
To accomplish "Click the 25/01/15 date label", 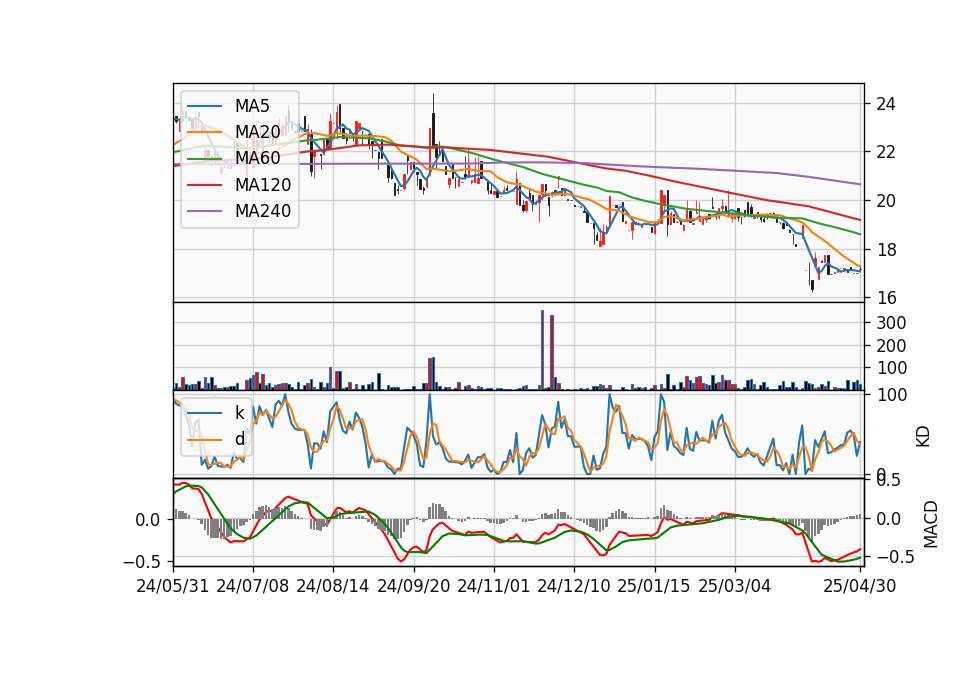I will 654,586.
